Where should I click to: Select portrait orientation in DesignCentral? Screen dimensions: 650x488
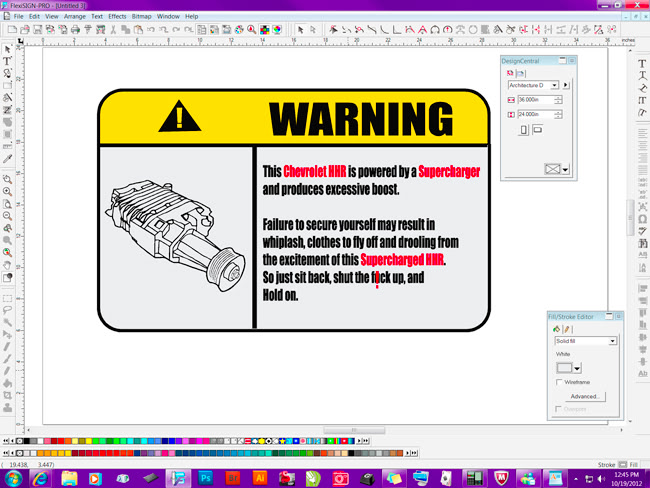(524, 130)
